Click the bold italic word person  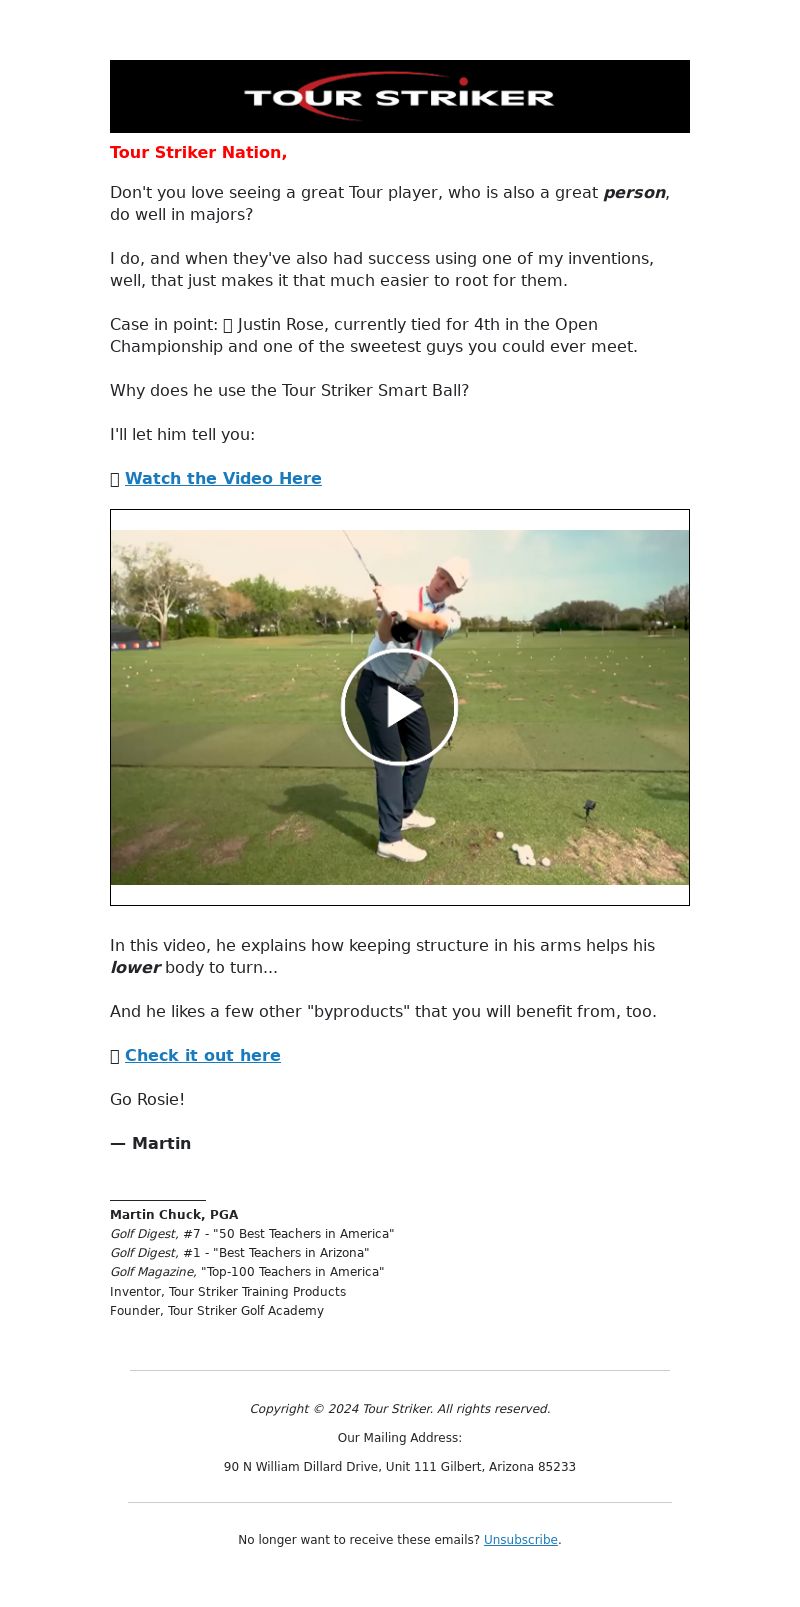[634, 193]
